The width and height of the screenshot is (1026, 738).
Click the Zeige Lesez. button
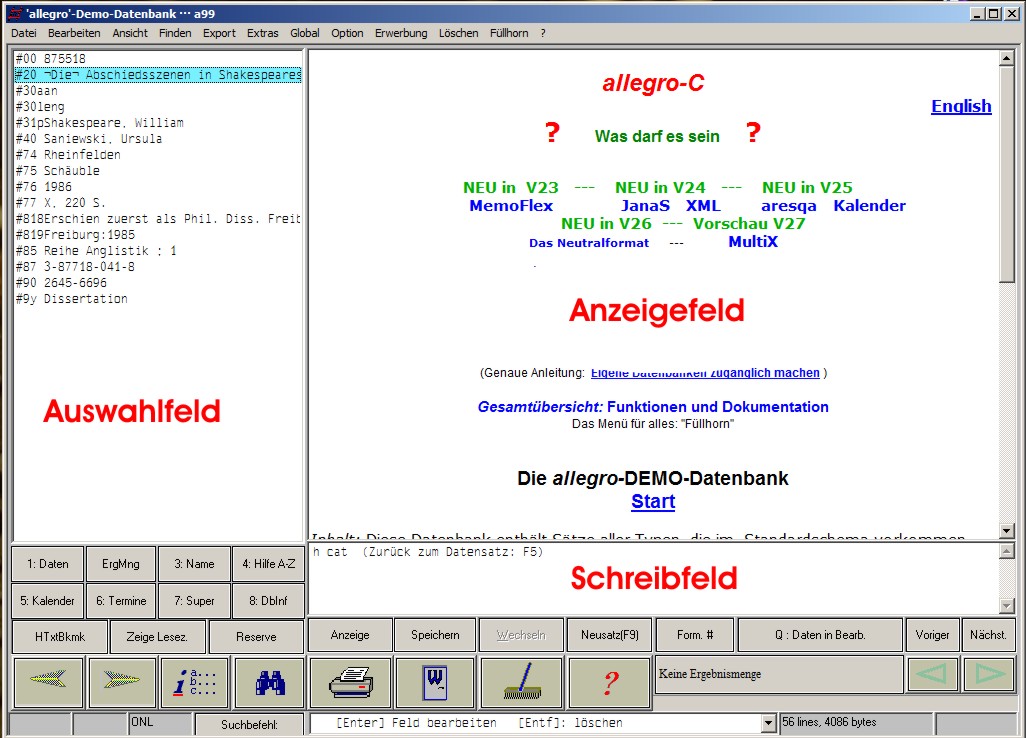point(157,637)
